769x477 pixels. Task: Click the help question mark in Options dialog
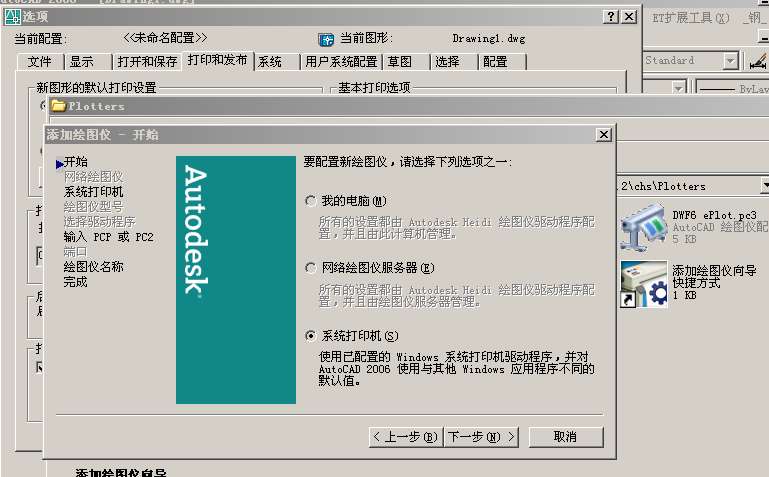[x=611, y=17]
